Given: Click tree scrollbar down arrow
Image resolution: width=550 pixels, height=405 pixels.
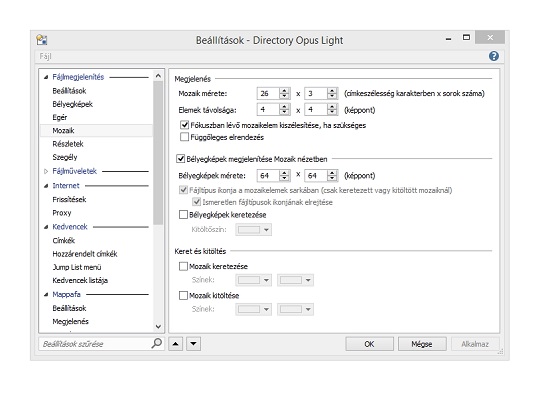Looking at the screenshot, I should (x=158, y=327).
